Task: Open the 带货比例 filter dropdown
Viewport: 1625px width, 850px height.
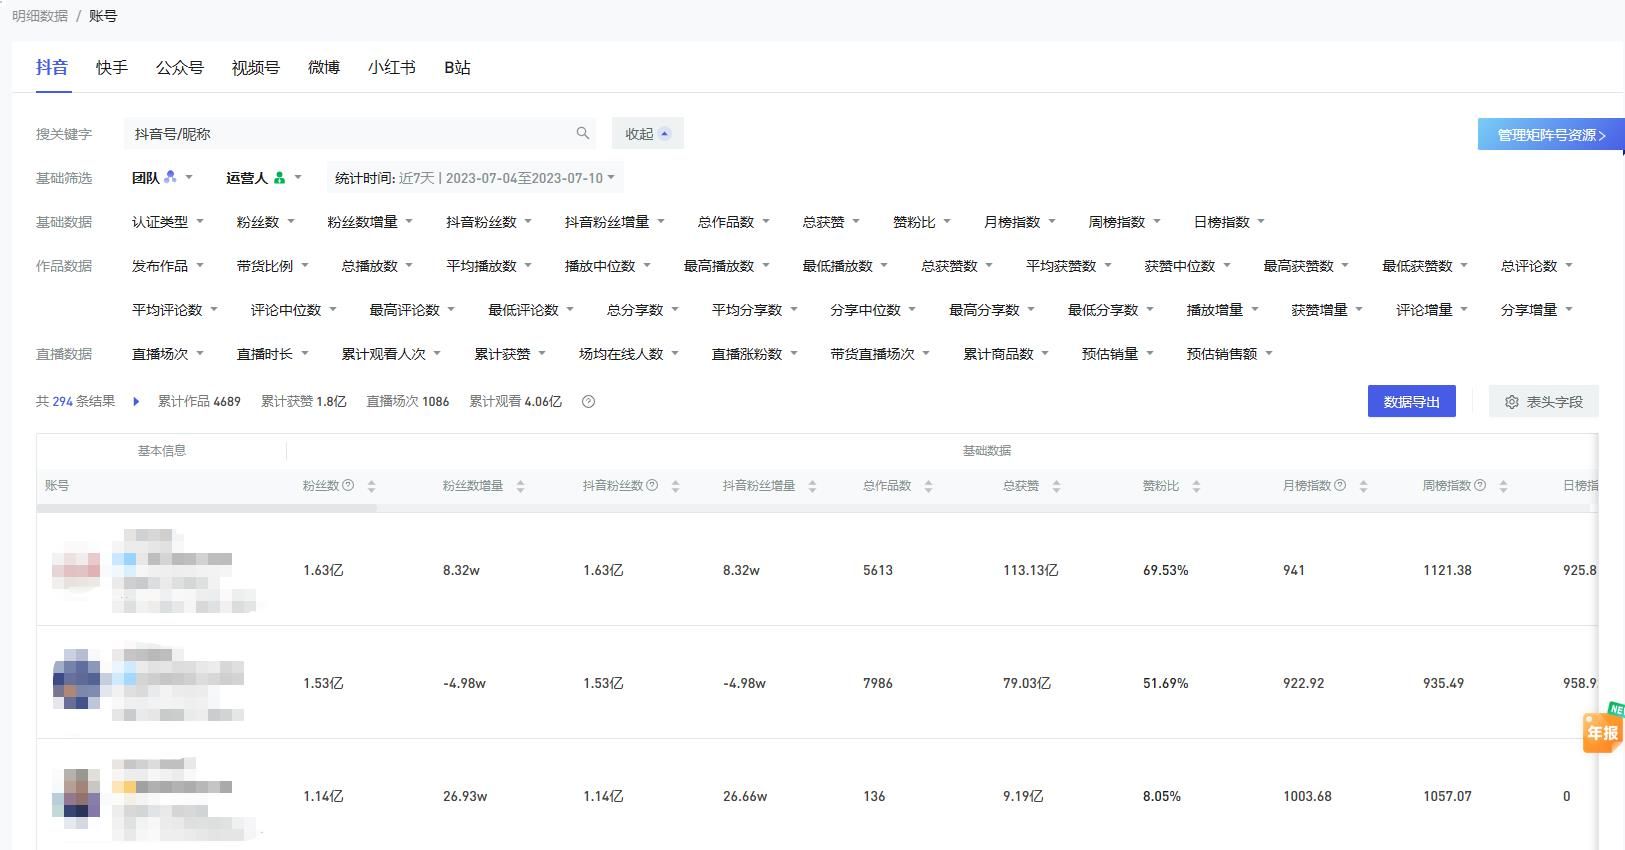Action: [x=272, y=266]
